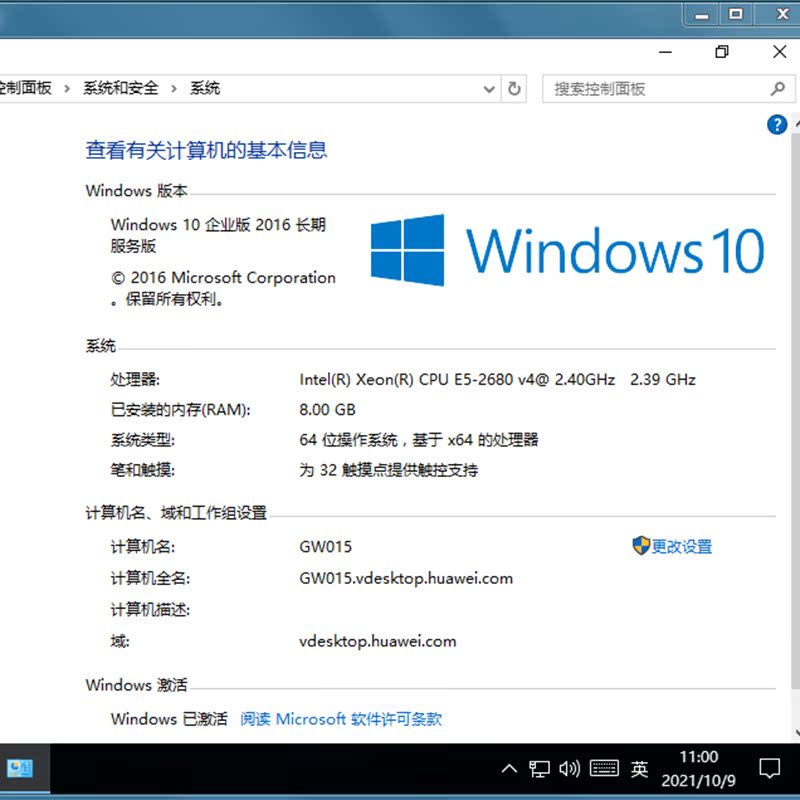Click the search magnifier in the control panel search box
Screen dimensions: 800x800
[x=778, y=89]
